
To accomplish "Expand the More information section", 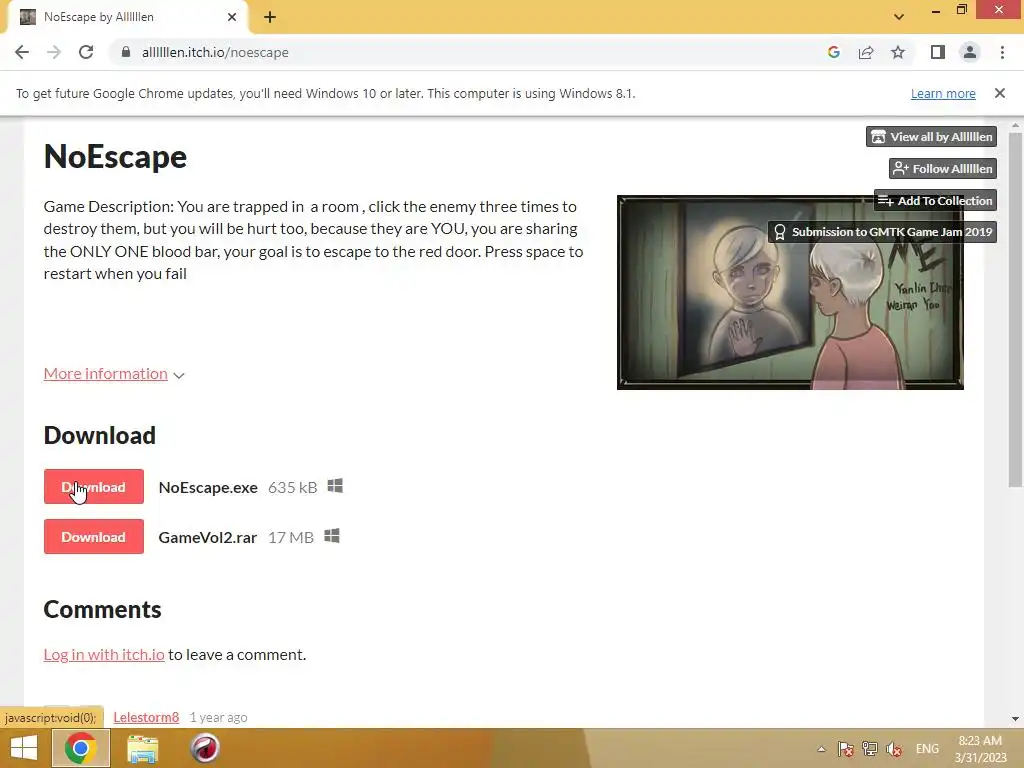I will click(106, 374).
